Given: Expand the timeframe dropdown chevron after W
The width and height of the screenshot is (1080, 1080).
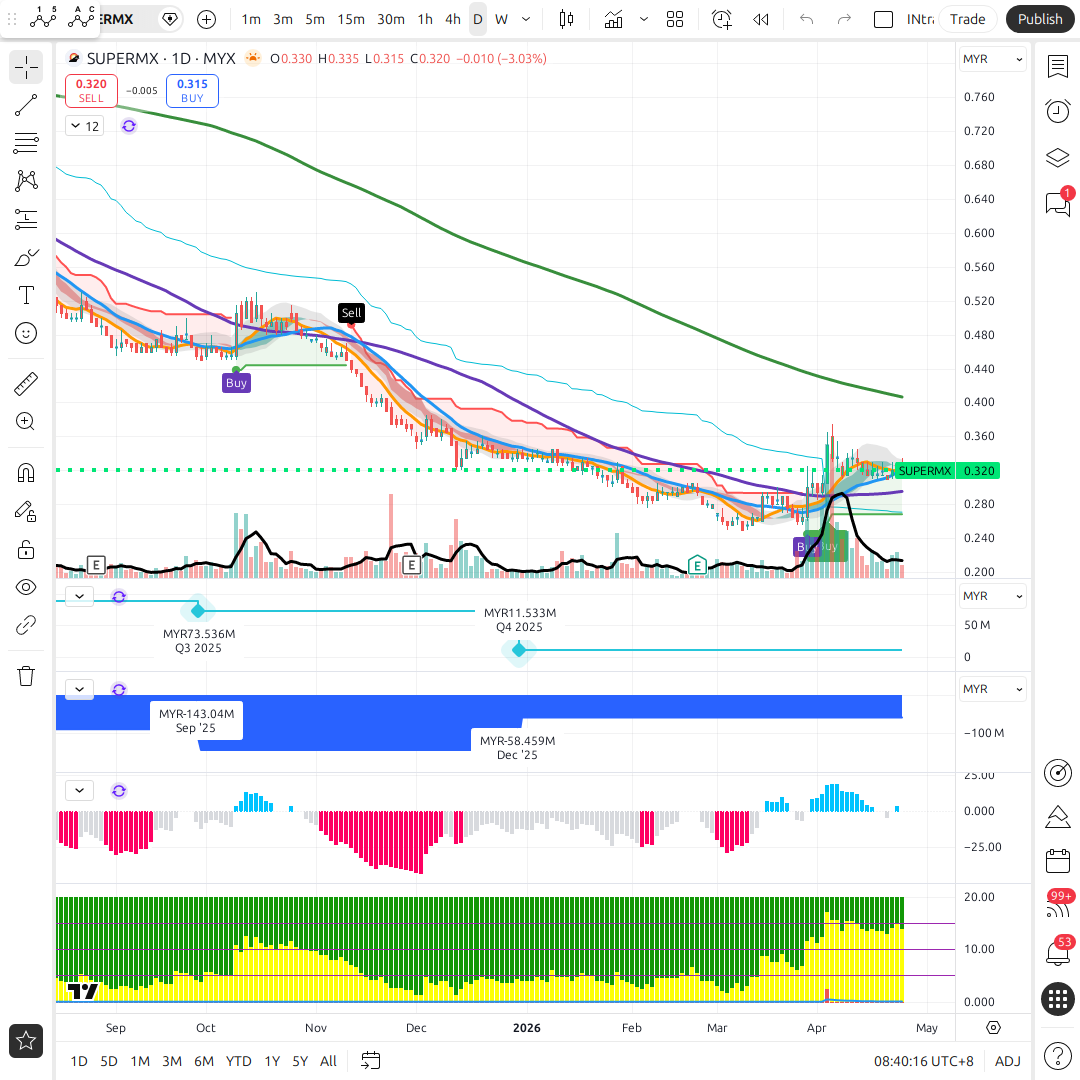Looking at the screenshot, I should tap(526, 19).
